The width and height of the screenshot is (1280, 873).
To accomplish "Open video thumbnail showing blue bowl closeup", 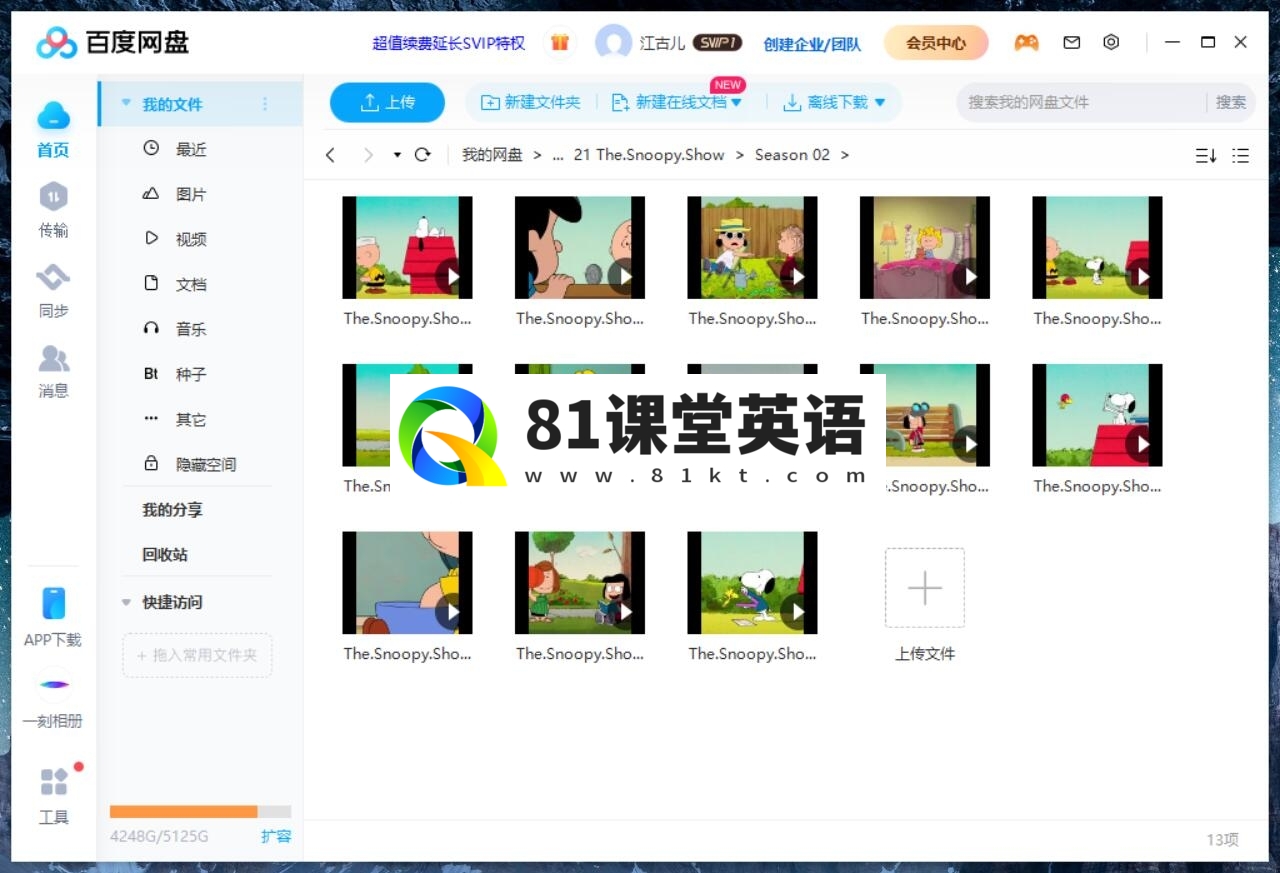I will point(407,582).
